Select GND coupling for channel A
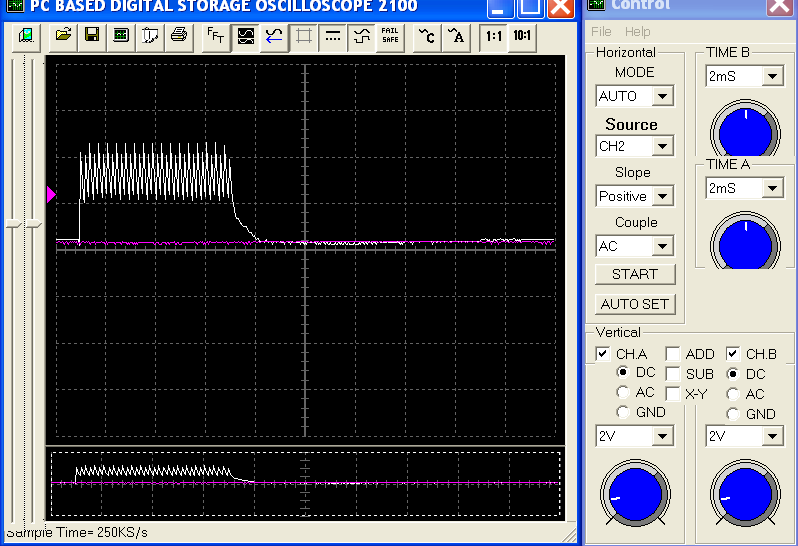The width and height of the screenshot is (798, 546). 624,413
